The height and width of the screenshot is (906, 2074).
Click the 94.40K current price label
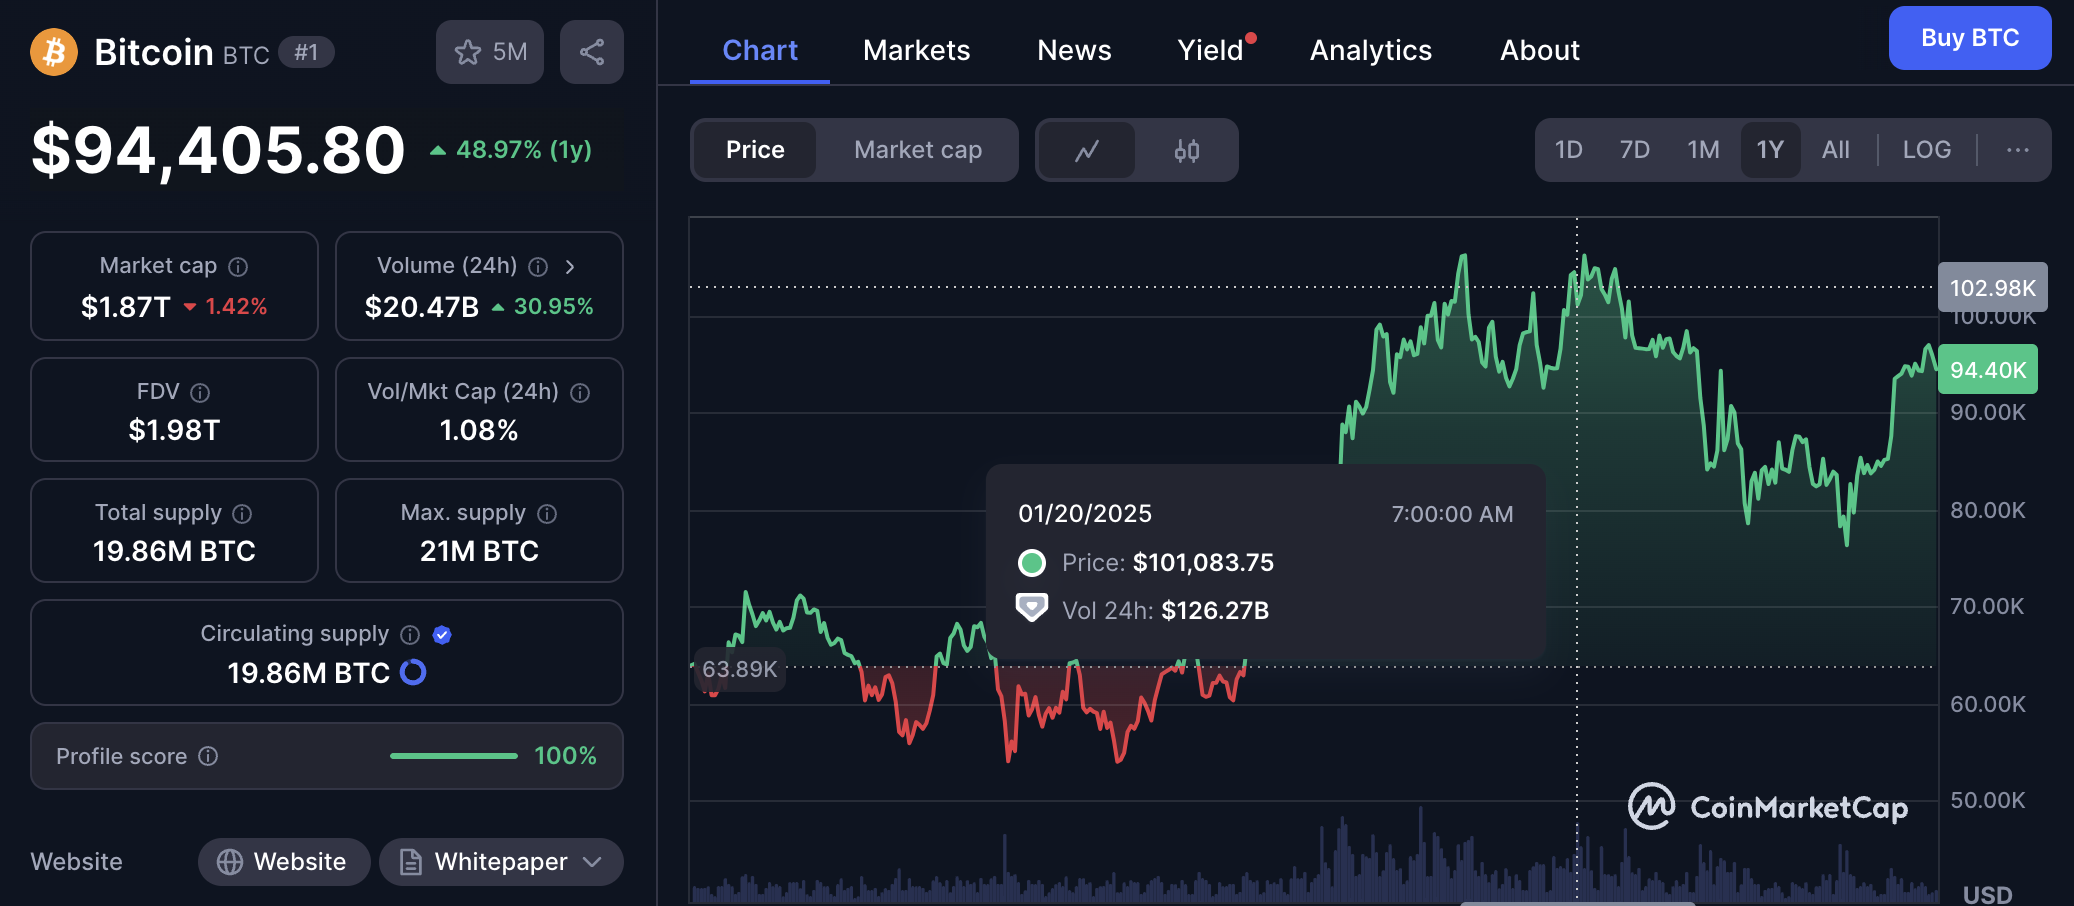click(x=1988, y=370)
